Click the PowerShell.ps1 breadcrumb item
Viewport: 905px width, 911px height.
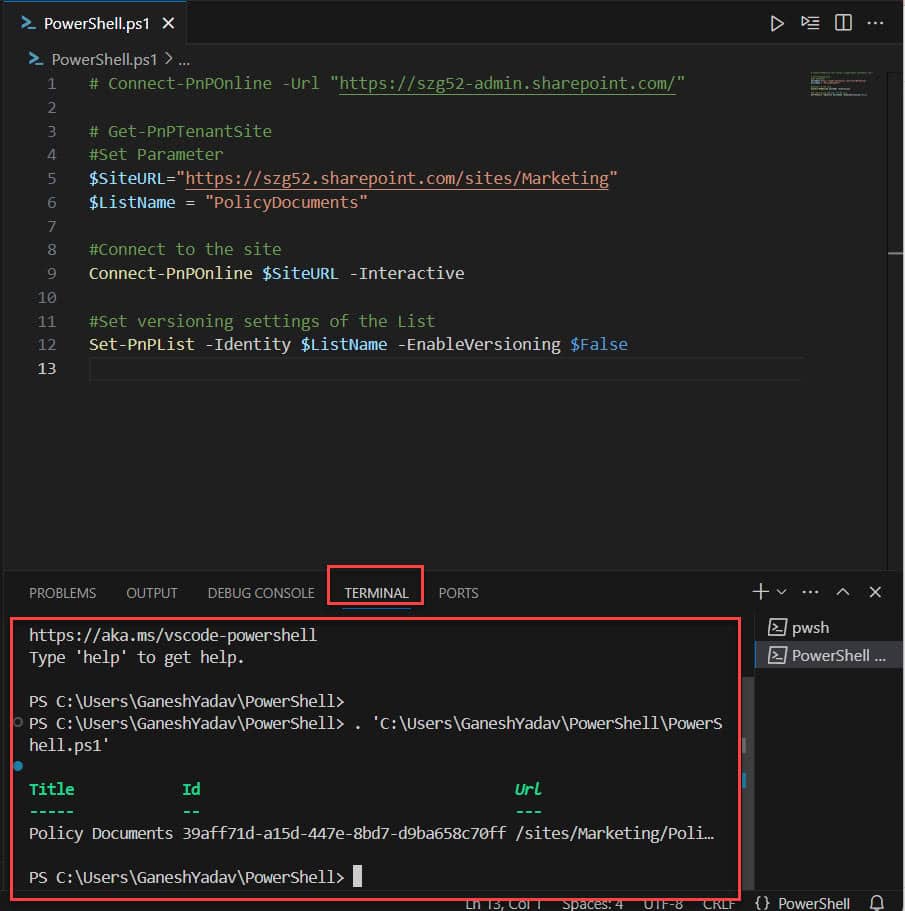click(104, 59)
